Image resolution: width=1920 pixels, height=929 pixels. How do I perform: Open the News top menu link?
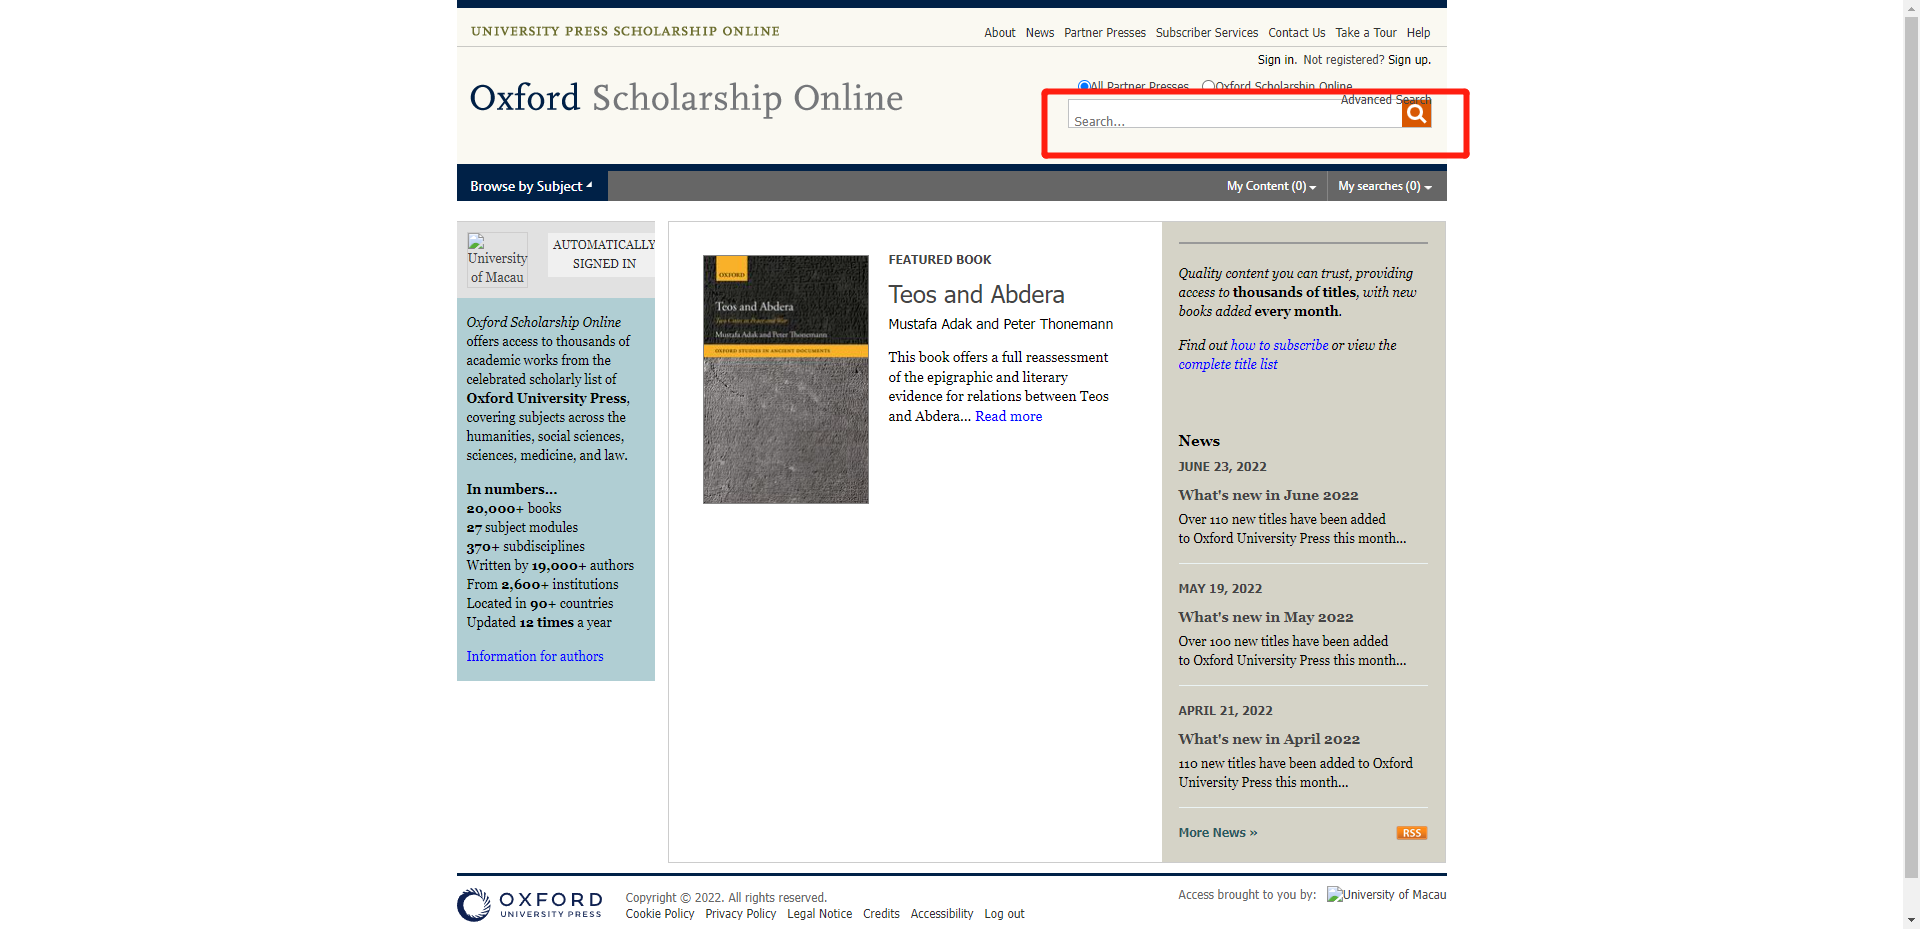pyautogui.click(x=1040, y=33)
